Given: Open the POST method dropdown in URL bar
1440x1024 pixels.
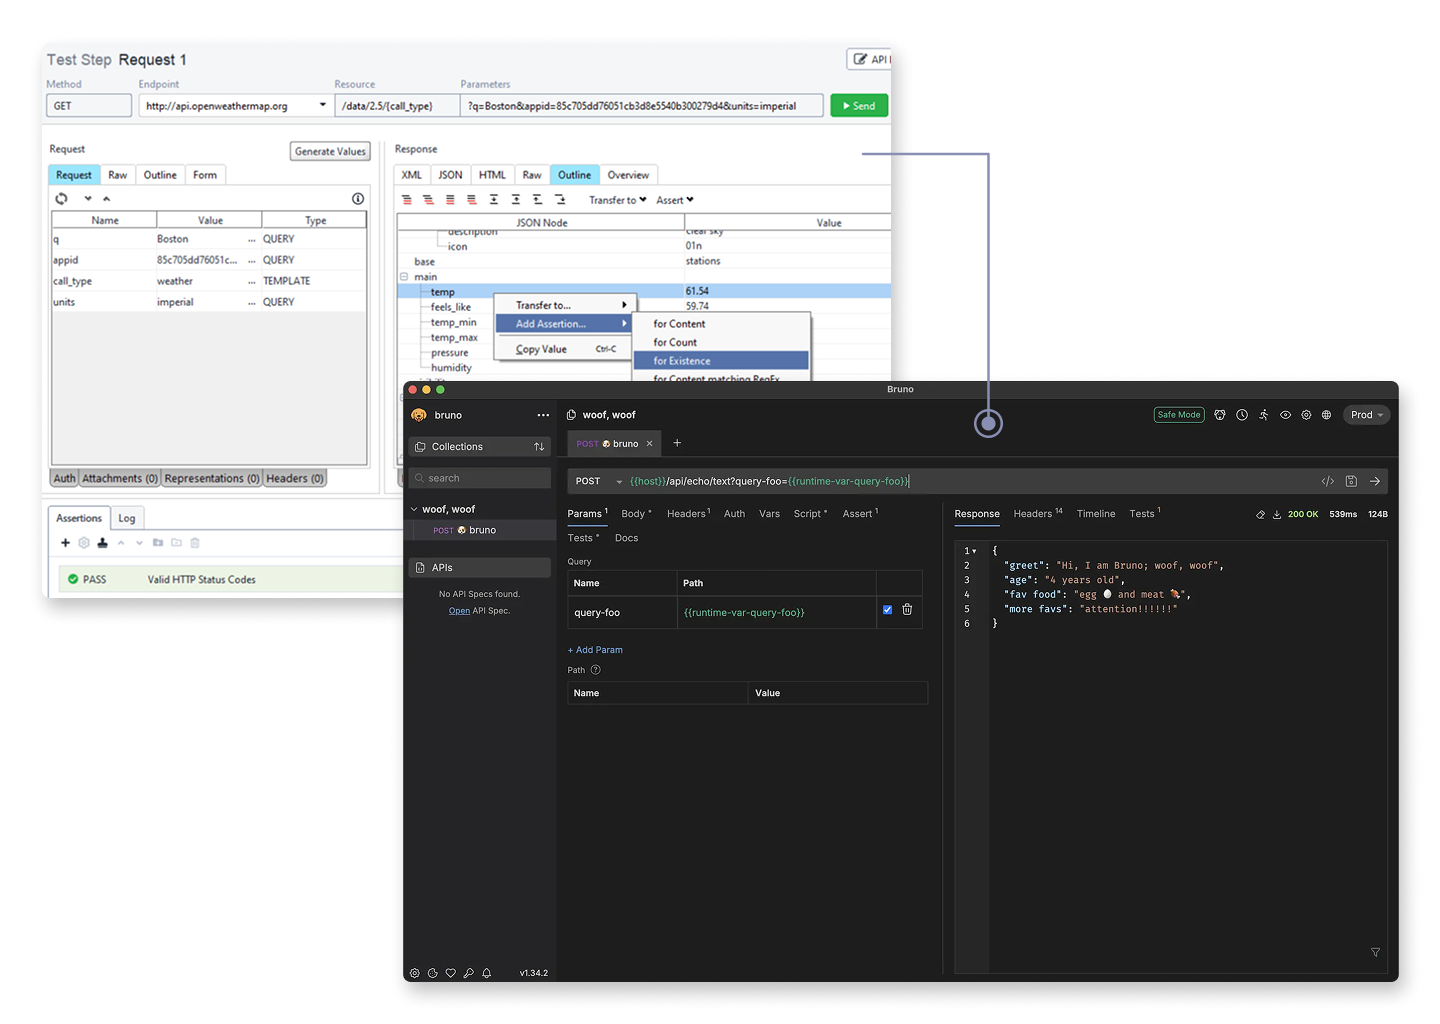Looking at the screenshot, I should coord(598,481).
